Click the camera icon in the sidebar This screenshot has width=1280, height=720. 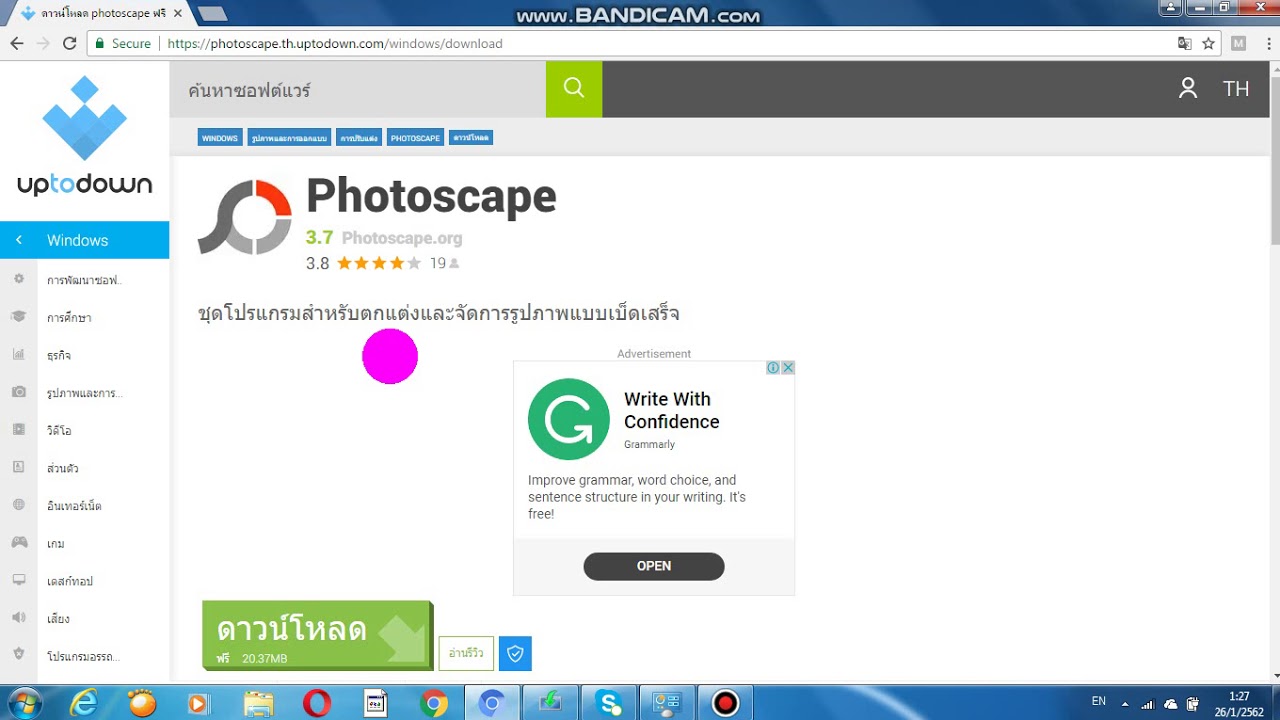[x=19, y=392]
